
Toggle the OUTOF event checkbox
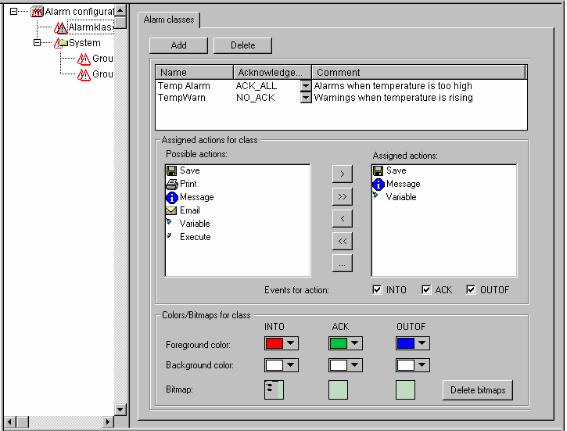[471, 290]
